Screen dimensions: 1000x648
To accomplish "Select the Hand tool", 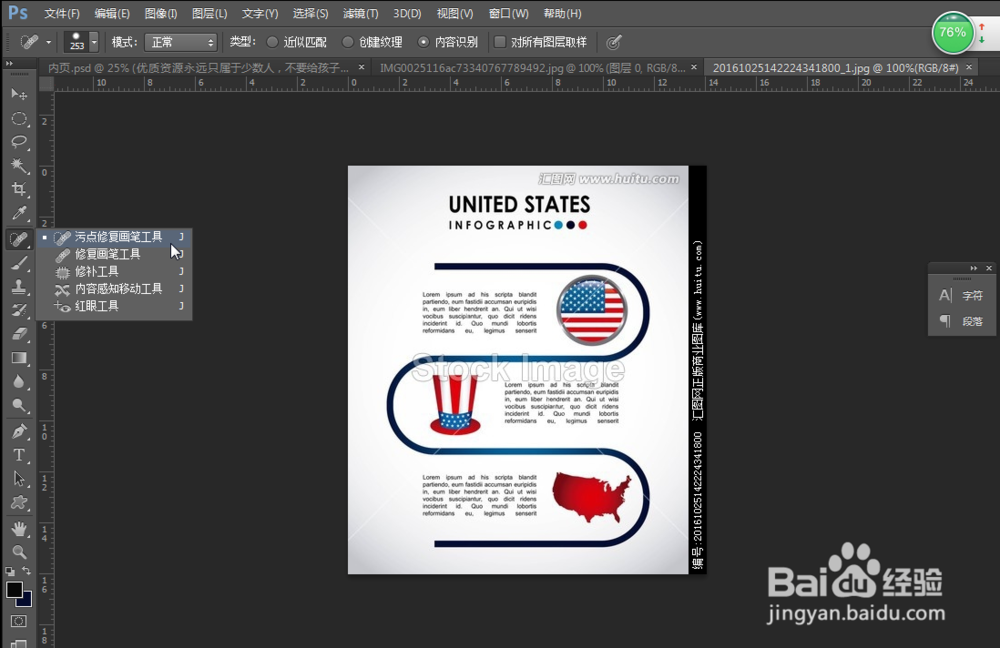I will pyautogui.click(x=19, y=528).
